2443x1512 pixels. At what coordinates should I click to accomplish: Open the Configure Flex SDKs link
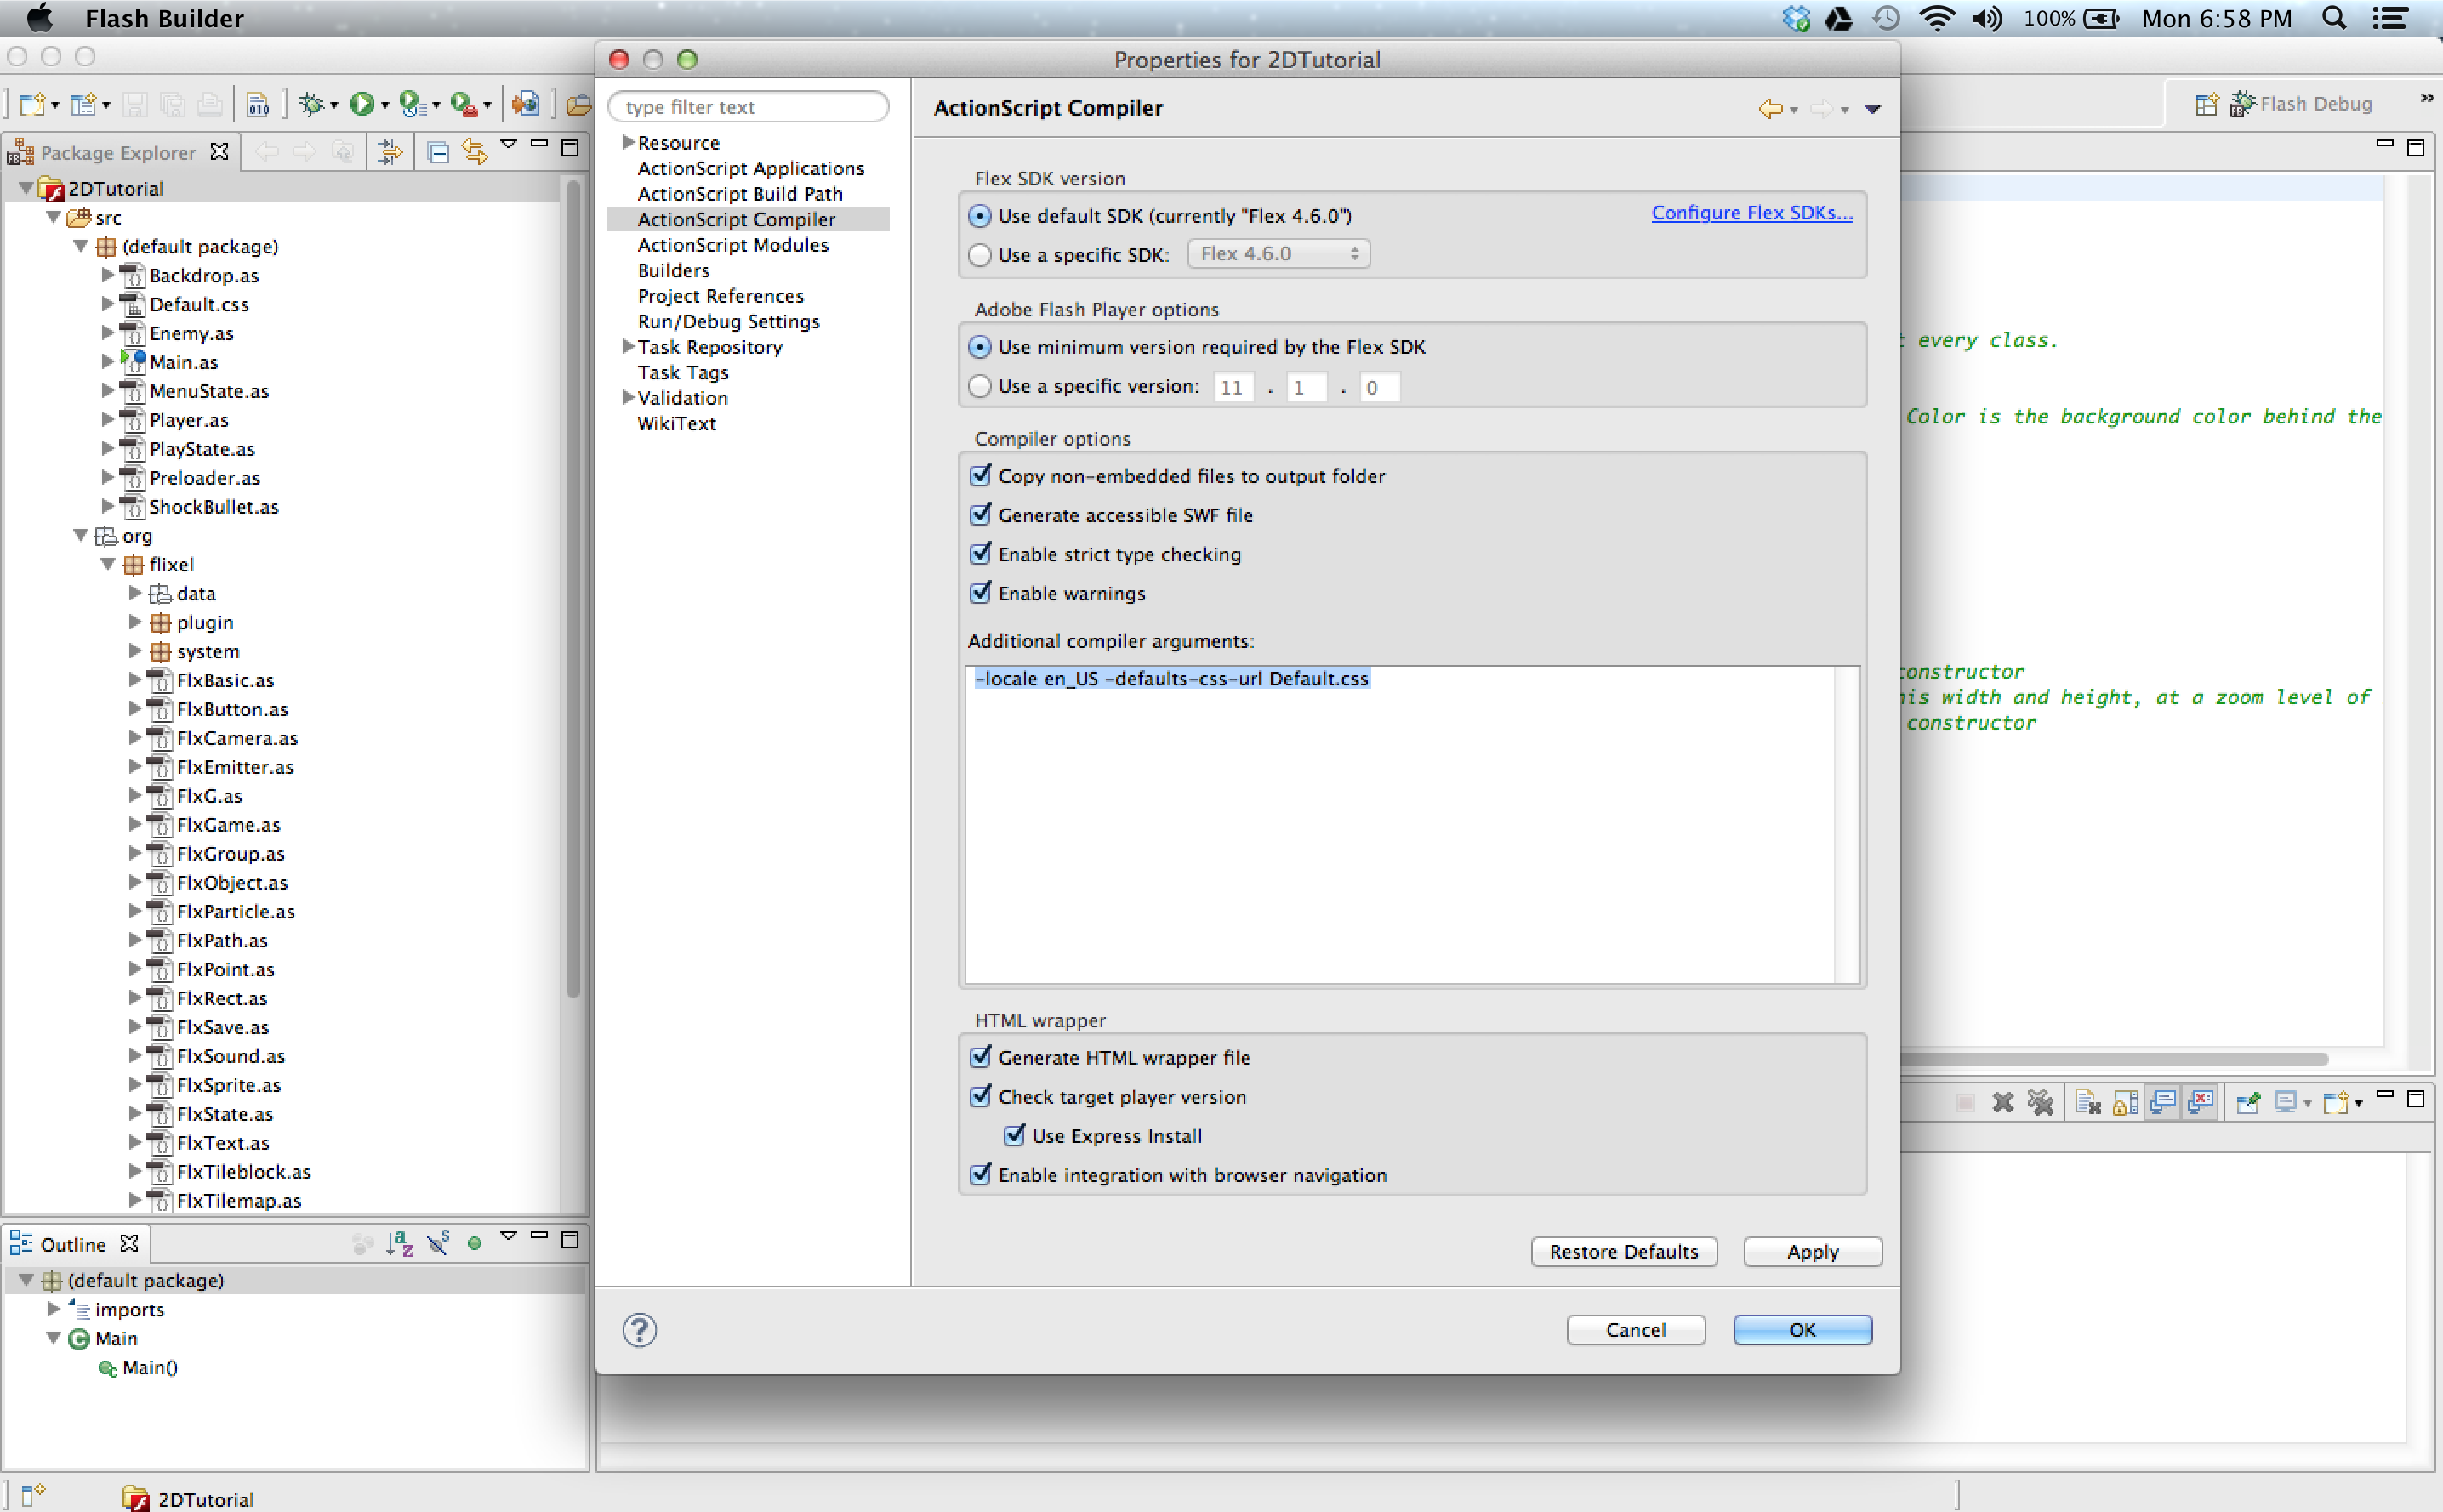[x=1751, y=213]
